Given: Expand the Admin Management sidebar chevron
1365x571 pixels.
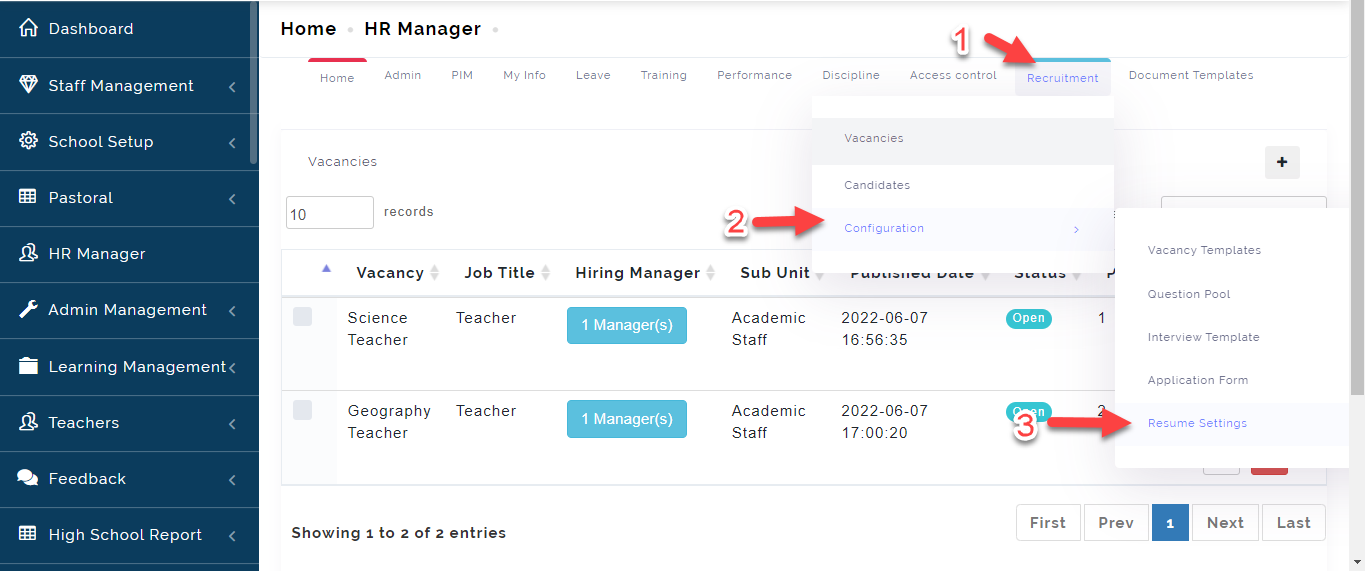Looking at the screenshot, I should pyautogui.click(x=232, y=311).
